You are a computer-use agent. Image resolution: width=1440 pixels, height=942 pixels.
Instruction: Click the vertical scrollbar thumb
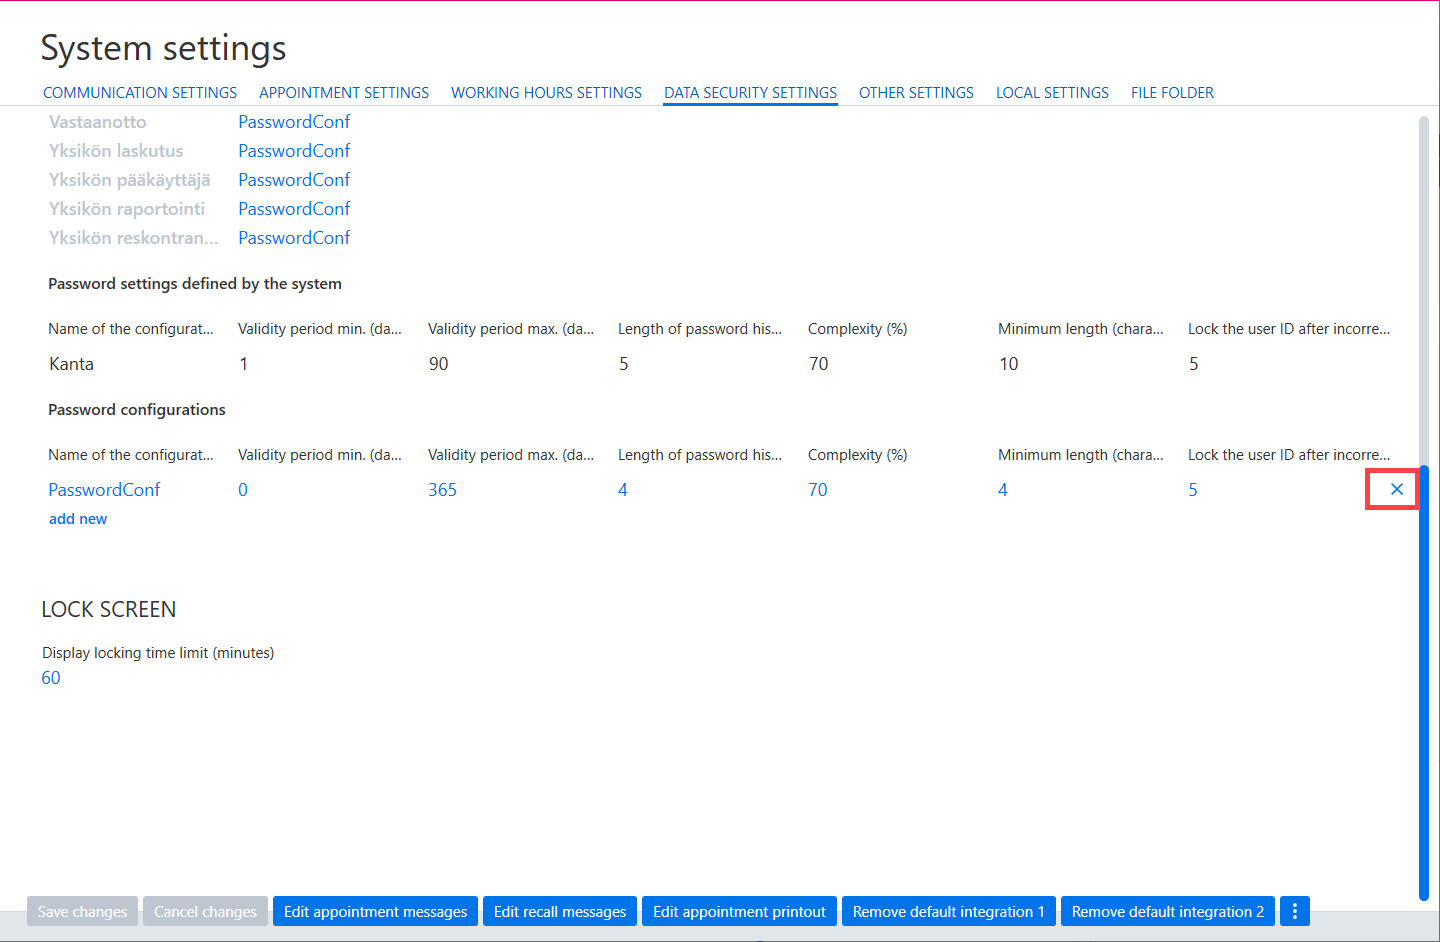tap(1424, 683)
